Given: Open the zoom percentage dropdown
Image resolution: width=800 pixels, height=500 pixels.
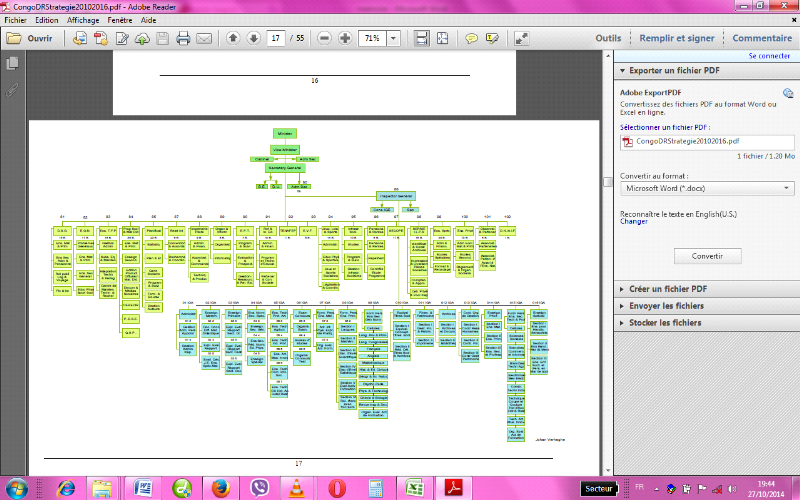Looking at the screenshot, I should pyautogui.click(x=393, y=39).
